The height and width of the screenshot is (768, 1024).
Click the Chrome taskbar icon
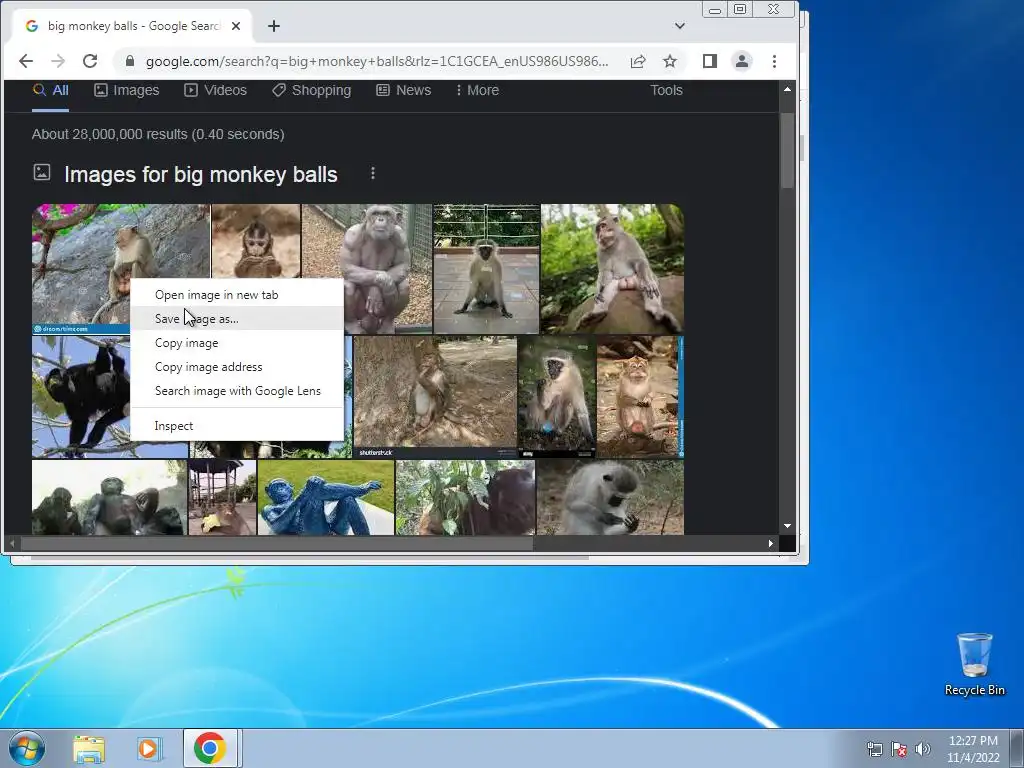(x=210, y=748)
